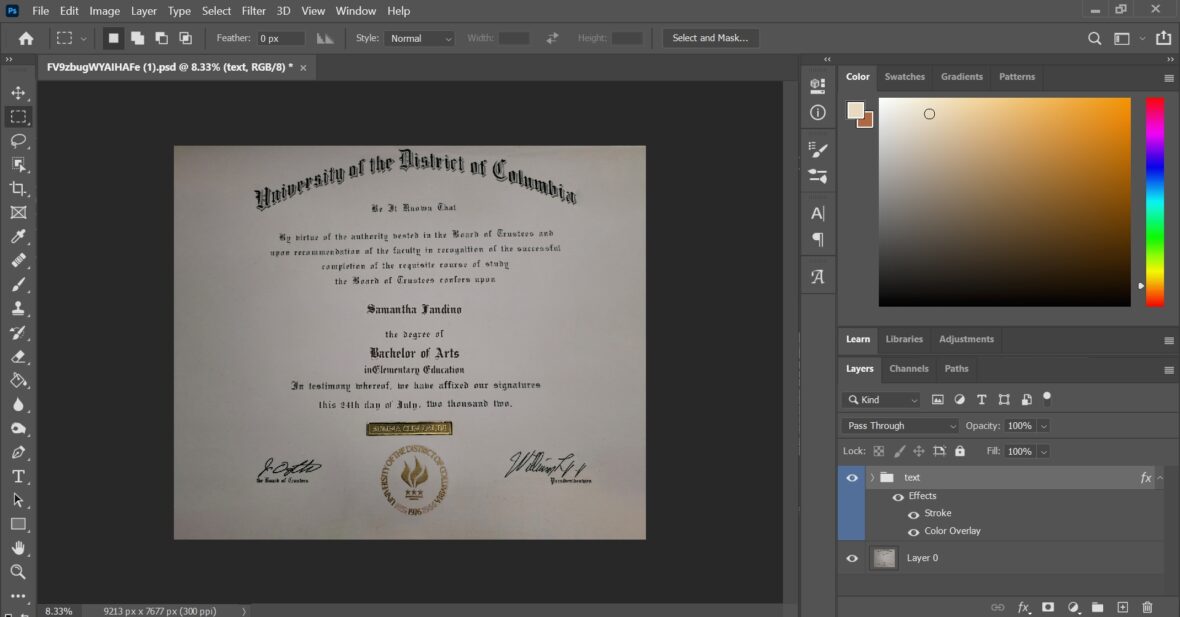Add a layer mask
The width and height of the screenshot is (1180, 617).
click(1048, 607)
